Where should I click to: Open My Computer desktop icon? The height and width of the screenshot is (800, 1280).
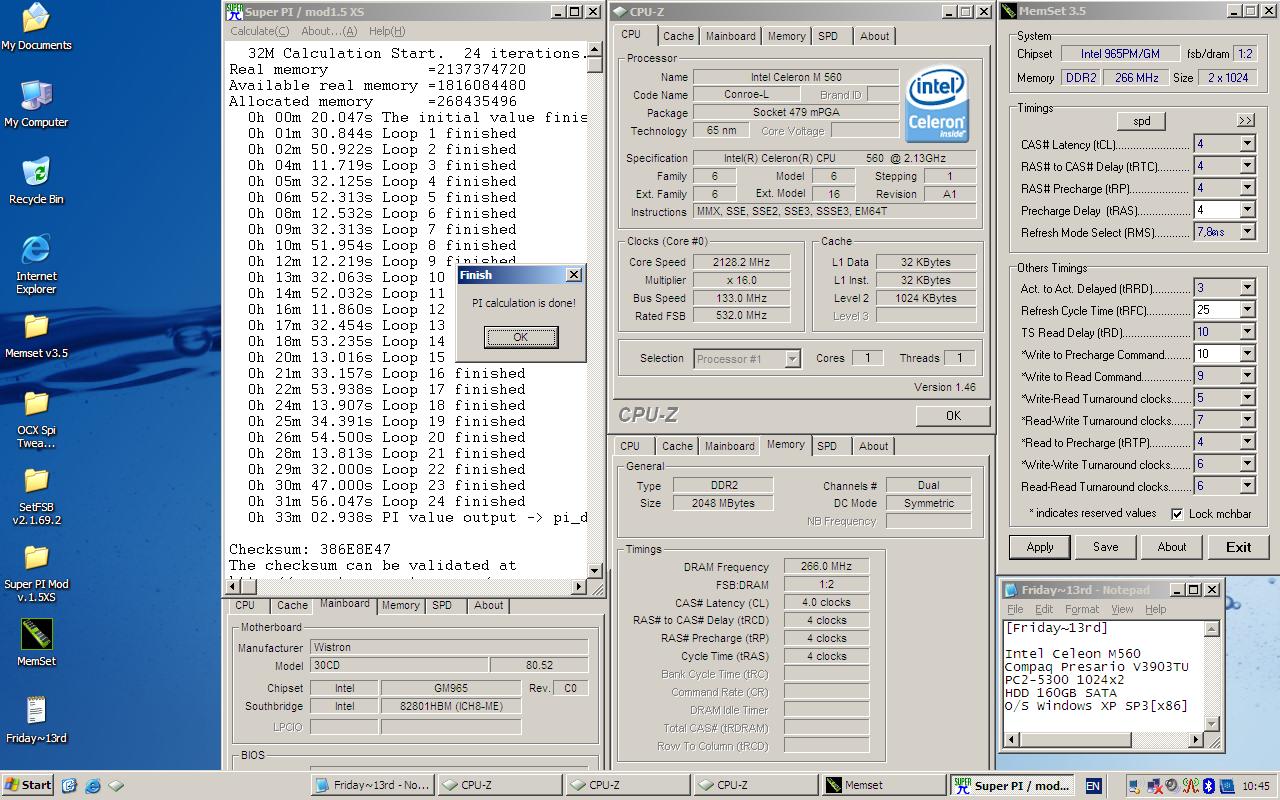[36, 104]
